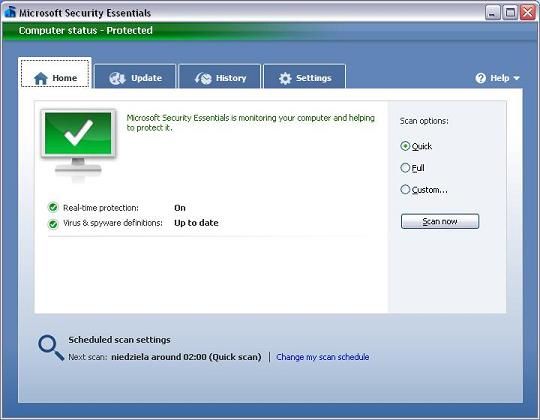Click the gear icon on Settings tab

click(x=285, y=78)
